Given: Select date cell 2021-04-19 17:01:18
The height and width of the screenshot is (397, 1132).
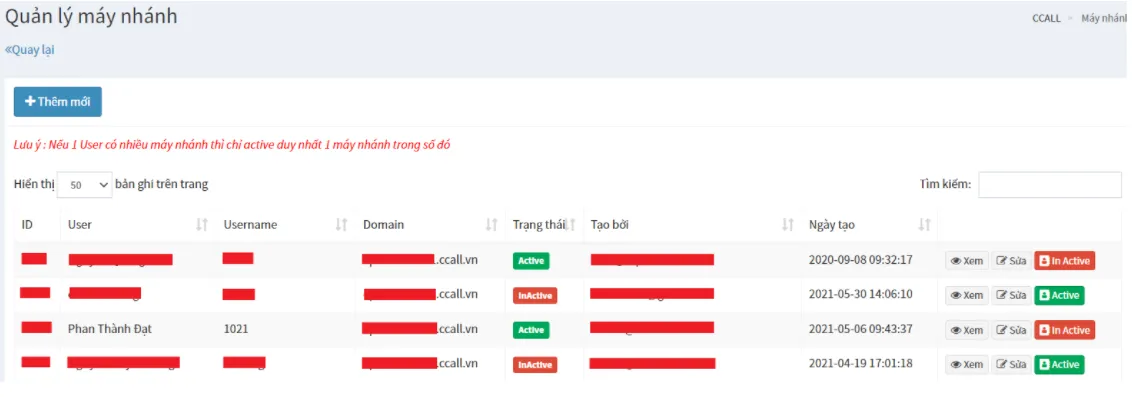Looking at the screenshot, I should pyautogui.click(x=861, y=364).
